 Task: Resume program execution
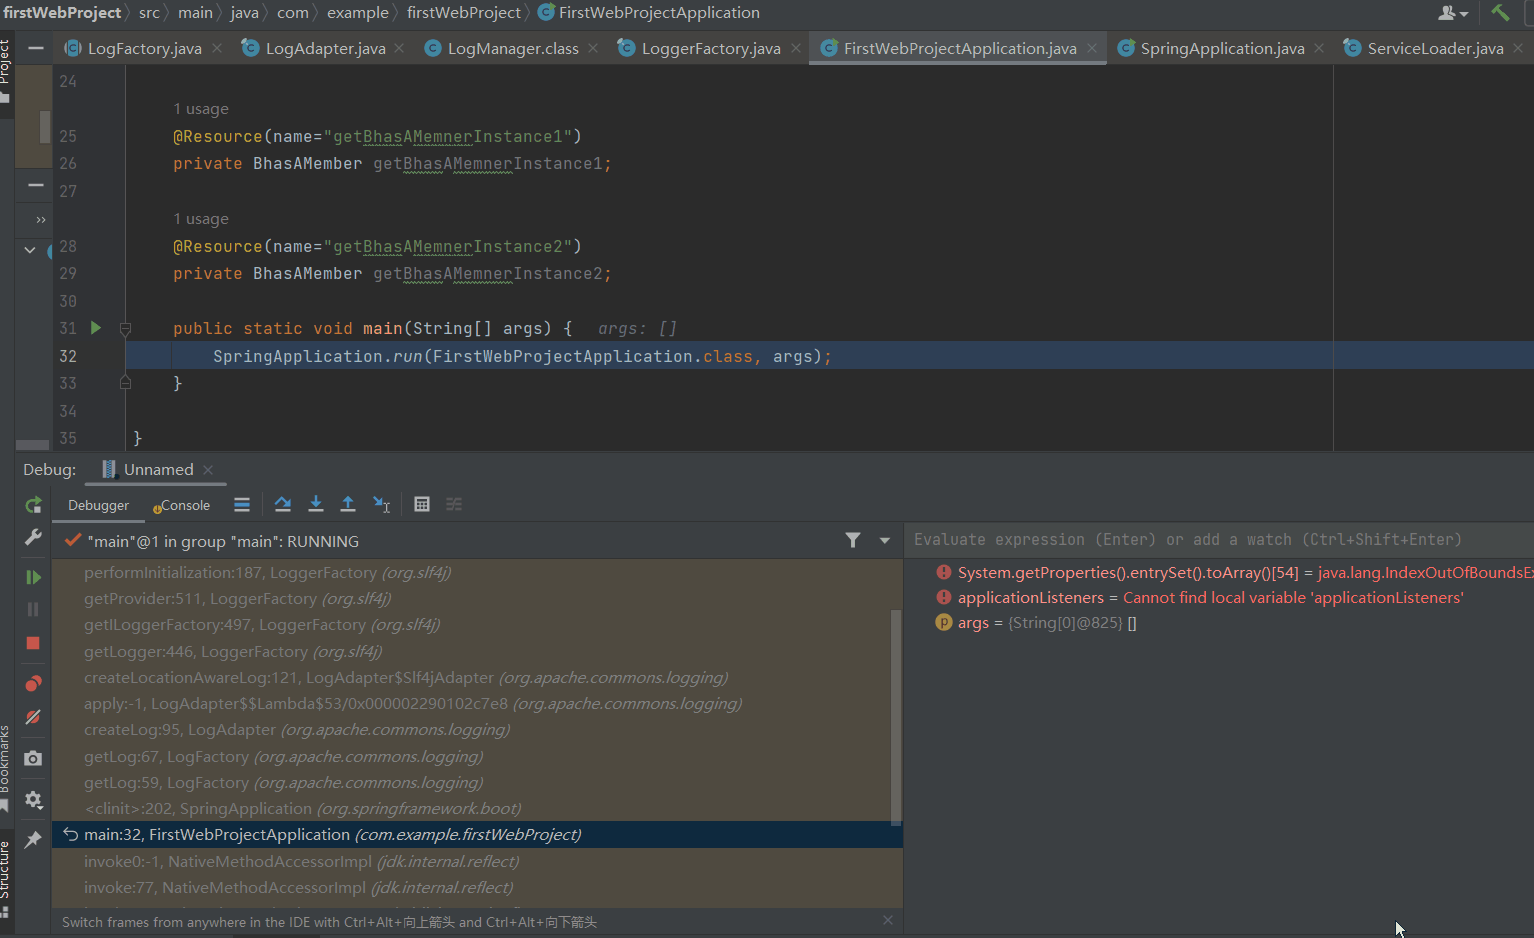click(33, 577)
